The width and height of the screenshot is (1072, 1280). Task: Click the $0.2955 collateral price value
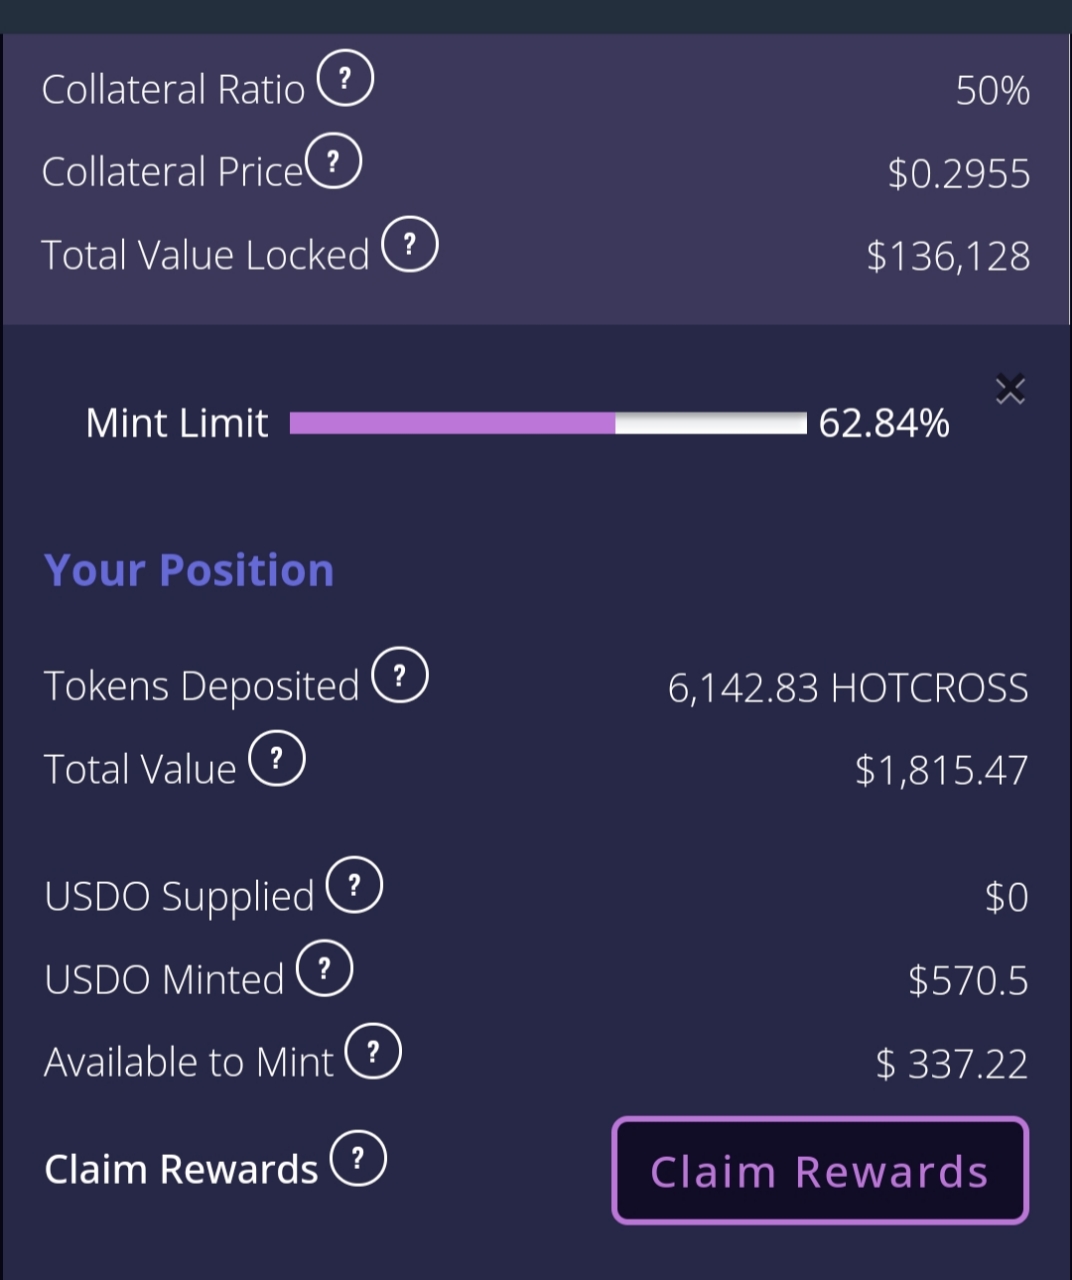(958, 174)
